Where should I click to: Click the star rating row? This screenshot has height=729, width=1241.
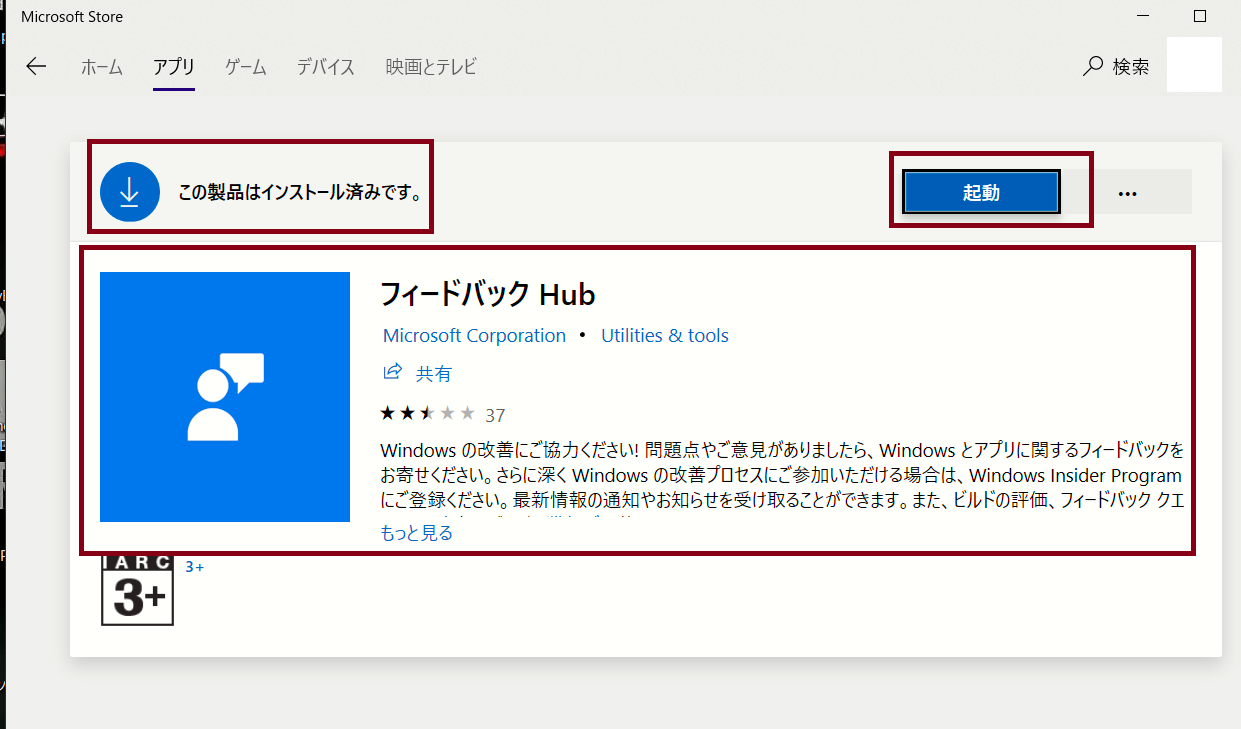pos(427,413)
